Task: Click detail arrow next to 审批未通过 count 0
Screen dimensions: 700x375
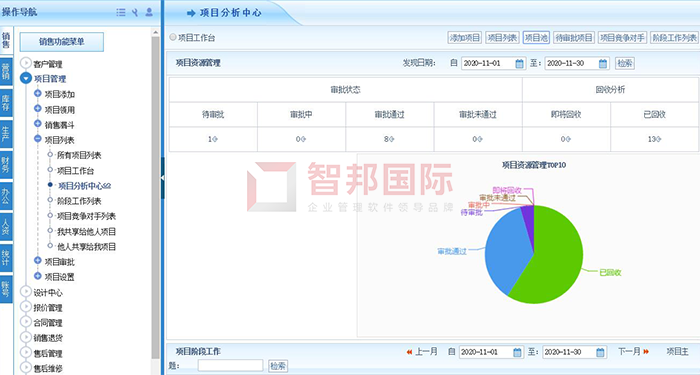Action: click(x=480, y=139)
